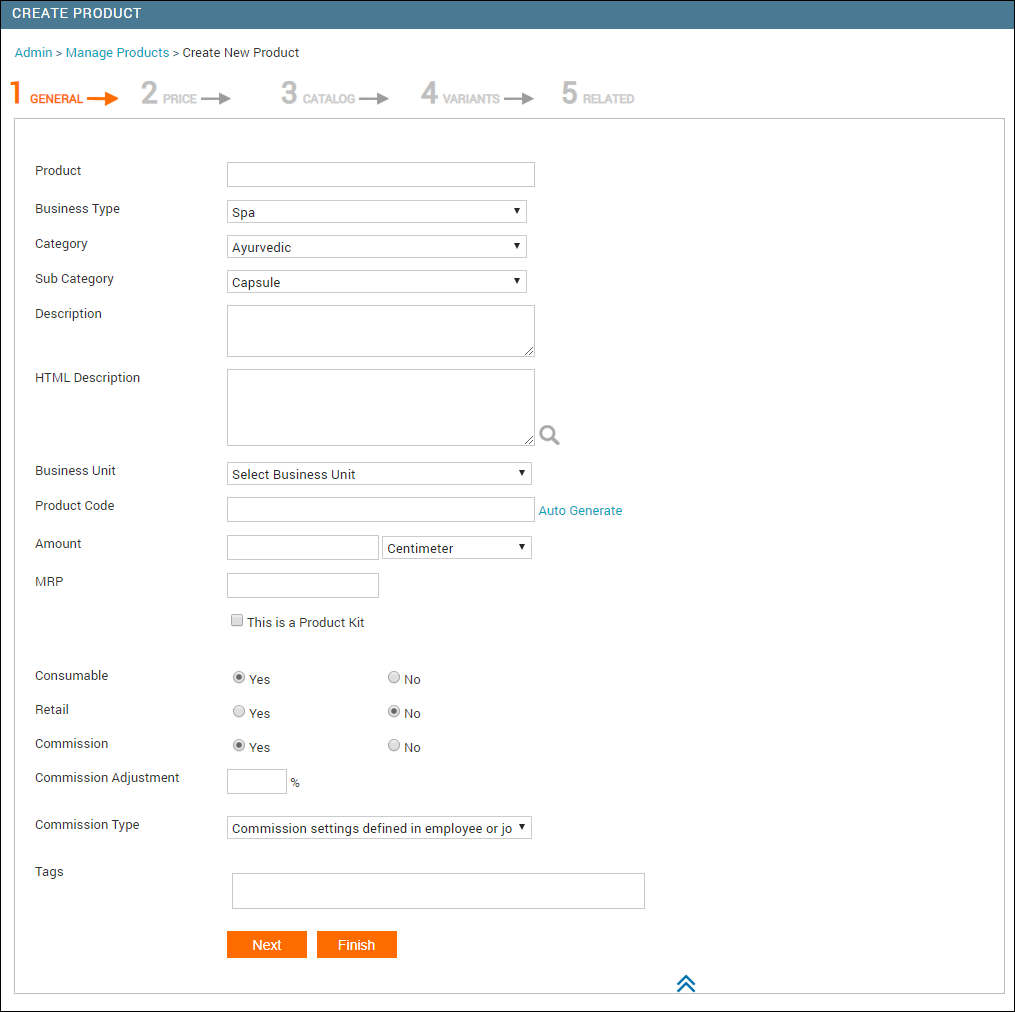Image resolution: width=1015 pixels, height=1012 pixels.
Task: Select No for Retail
Action: 394,712
